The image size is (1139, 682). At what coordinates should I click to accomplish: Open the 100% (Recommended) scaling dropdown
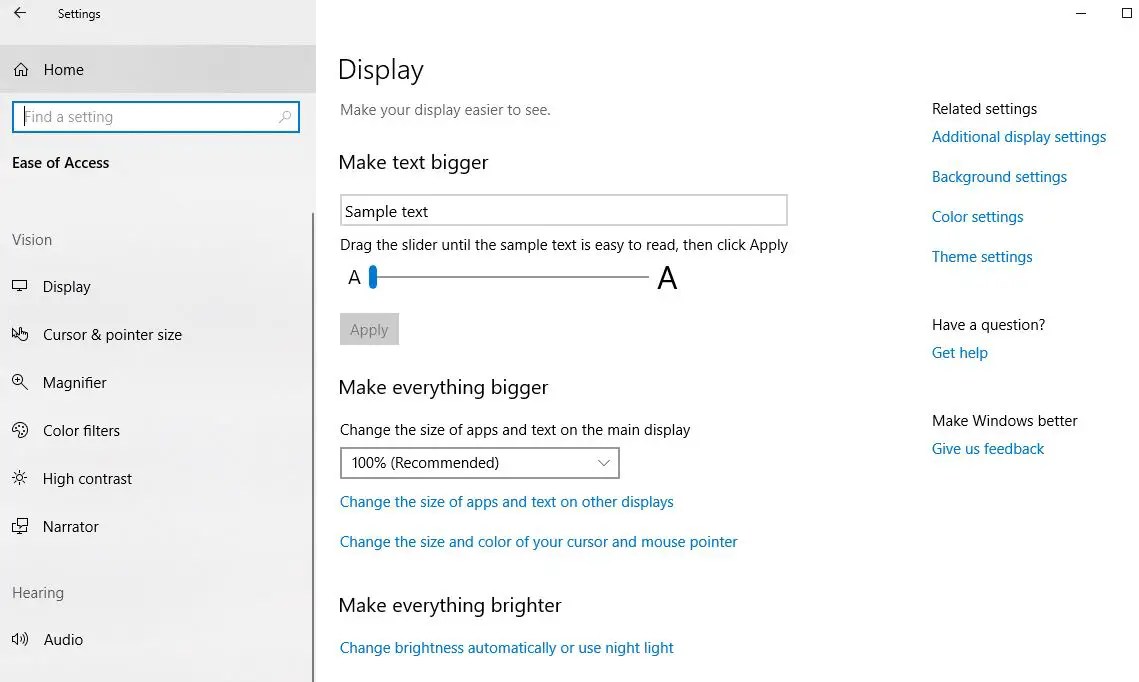coord(479,463)
